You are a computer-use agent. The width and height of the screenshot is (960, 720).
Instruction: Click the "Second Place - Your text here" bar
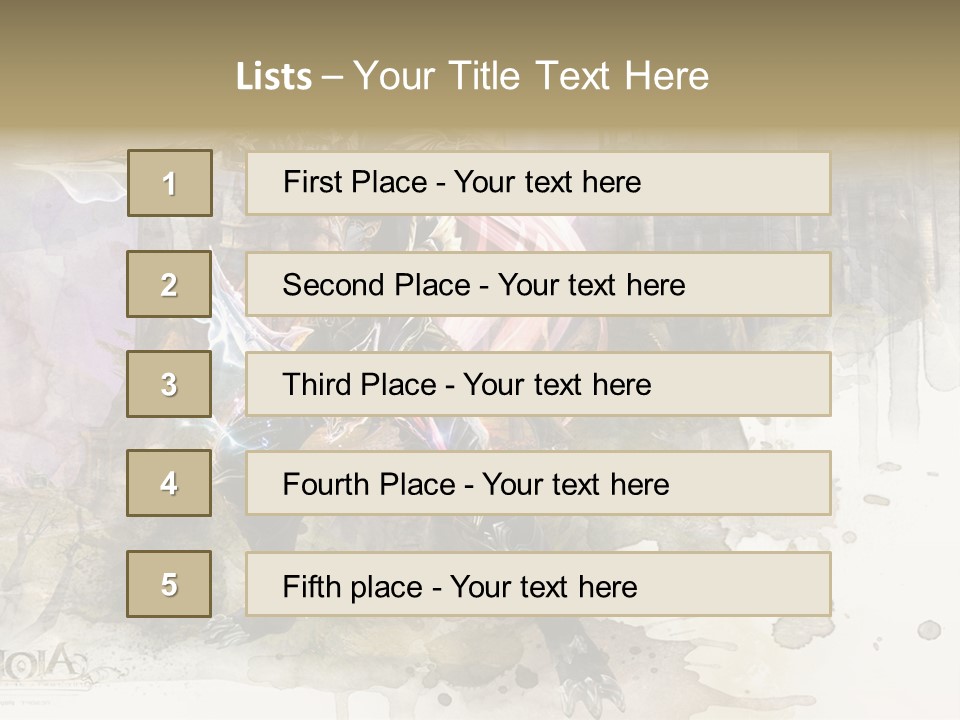click(538, 284)
